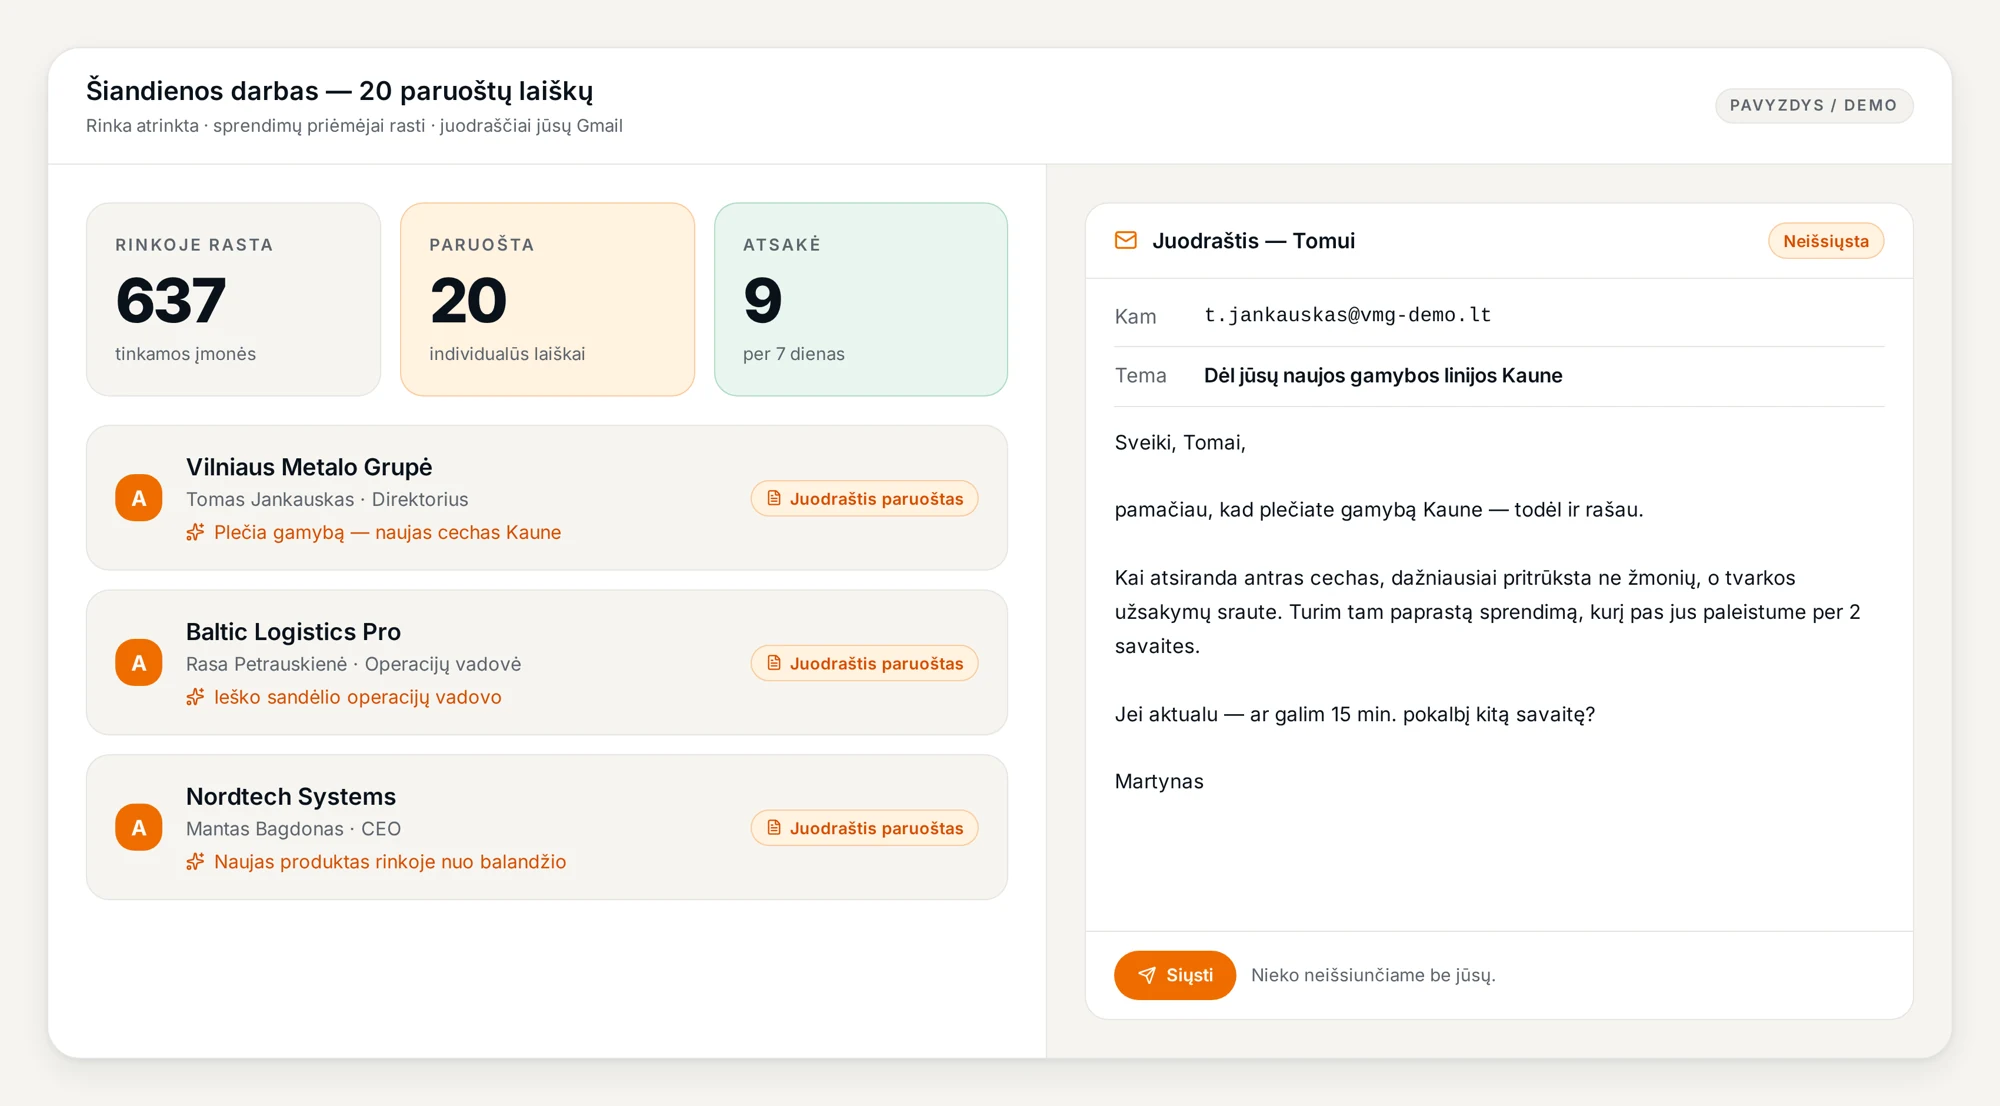Click the heading Šiandienos darbas — 20 paruoštų laiškų
The image size is (2000, 1106).
tap(339, 91)
